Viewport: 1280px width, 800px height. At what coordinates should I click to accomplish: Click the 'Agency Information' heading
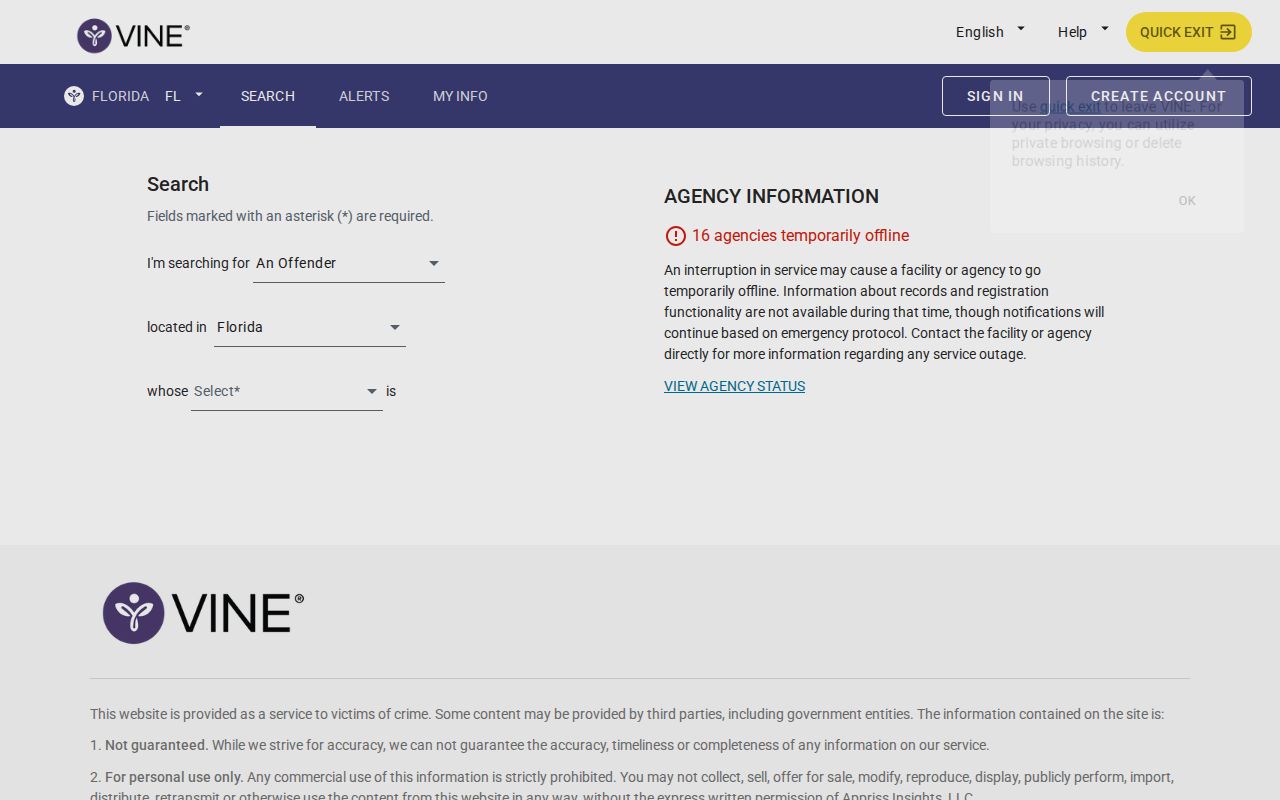(771, 196)
